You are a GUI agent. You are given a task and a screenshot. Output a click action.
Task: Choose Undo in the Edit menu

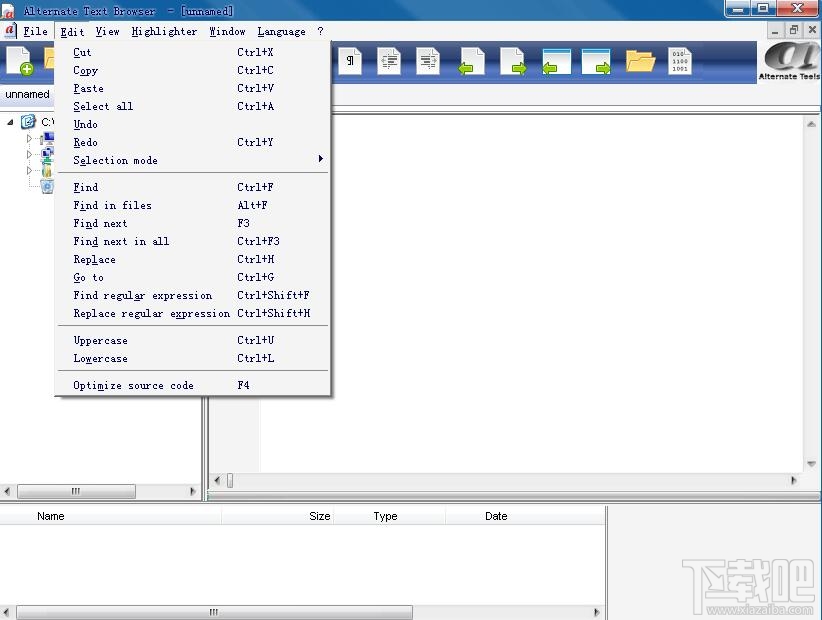(x=193, y=124)
